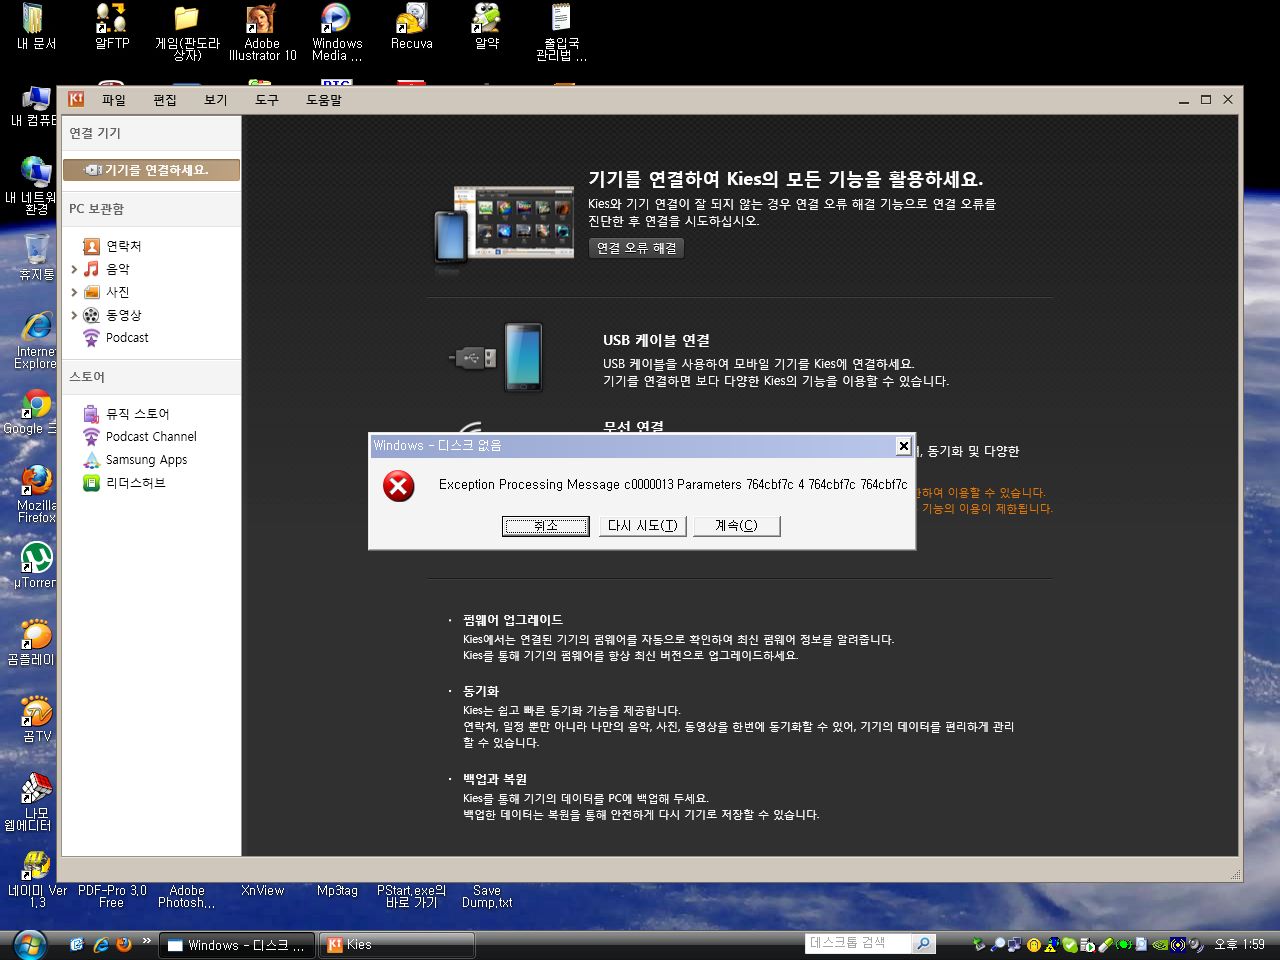Click the 연락처 contacts icon

pos(91,246)
